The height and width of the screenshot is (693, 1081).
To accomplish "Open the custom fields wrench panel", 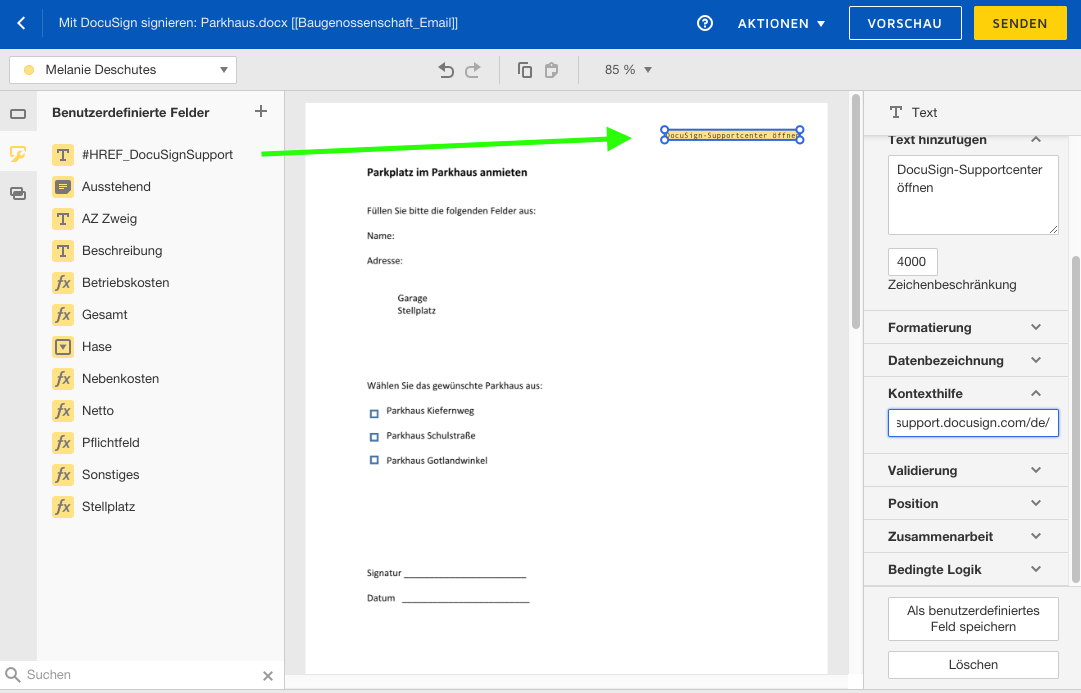I will coord(18,155).
